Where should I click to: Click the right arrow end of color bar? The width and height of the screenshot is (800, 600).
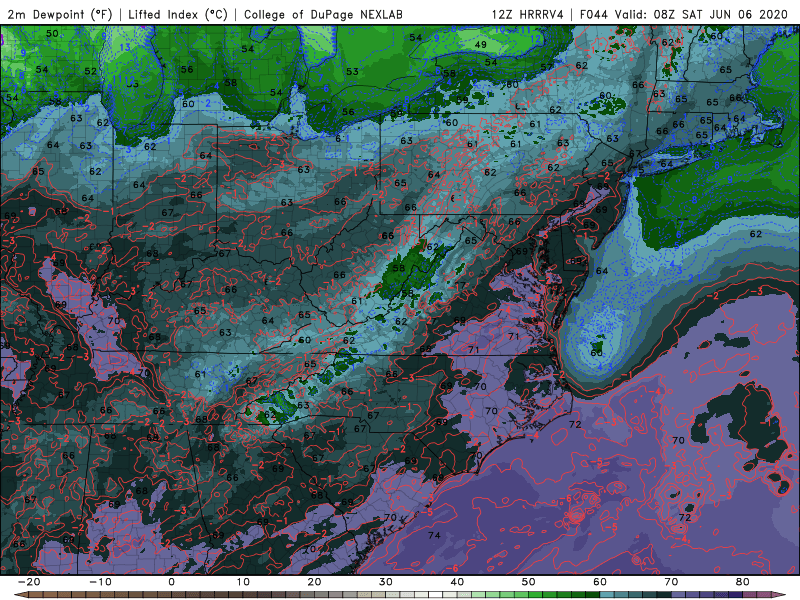pos(780,595)
